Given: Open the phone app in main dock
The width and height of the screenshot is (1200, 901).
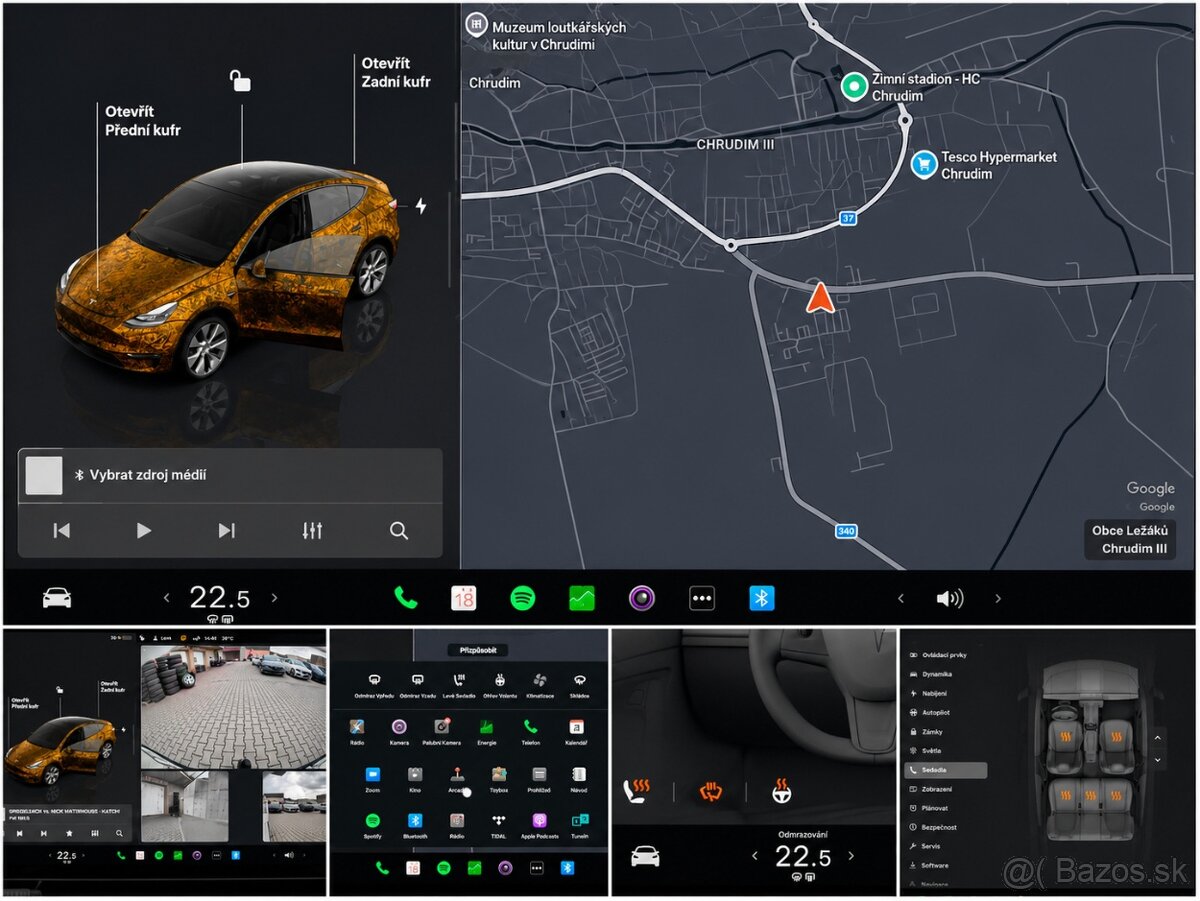Looking at the screenshot, I should pos(405,598).
